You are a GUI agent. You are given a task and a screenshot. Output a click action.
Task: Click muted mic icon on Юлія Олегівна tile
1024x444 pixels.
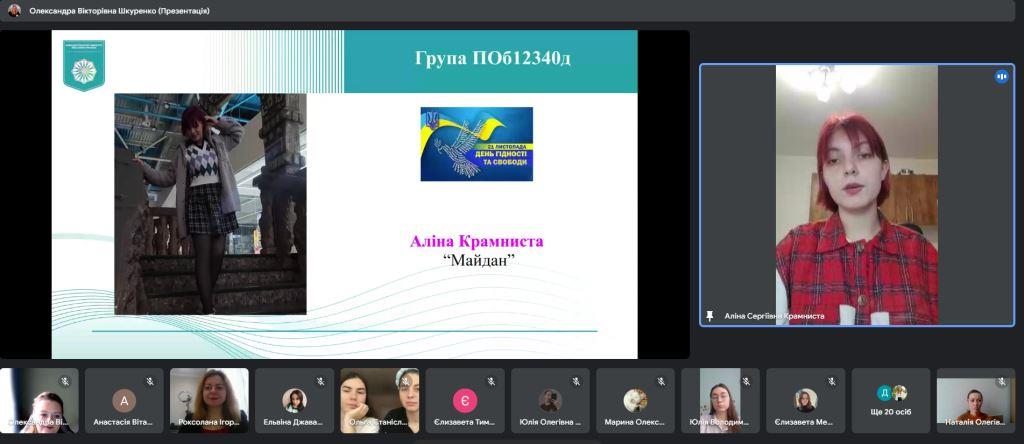576,381
